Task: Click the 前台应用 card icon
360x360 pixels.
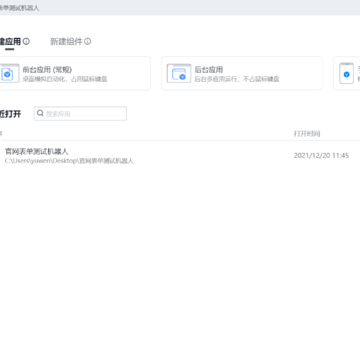Action: pos(9,73)
